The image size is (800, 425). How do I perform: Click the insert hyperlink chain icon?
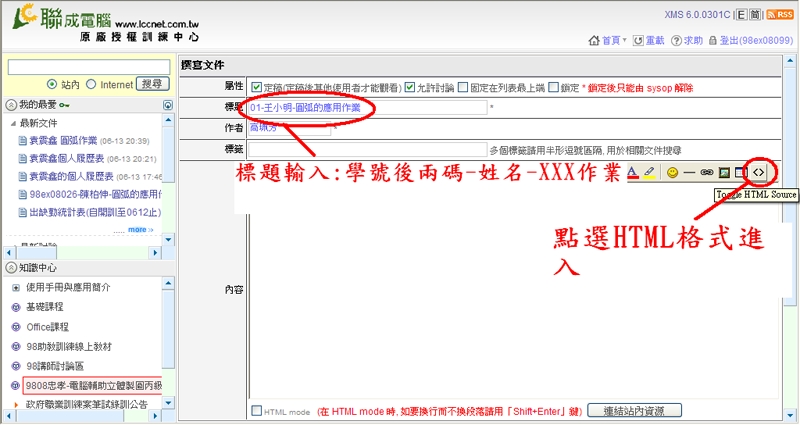point(706,172)
